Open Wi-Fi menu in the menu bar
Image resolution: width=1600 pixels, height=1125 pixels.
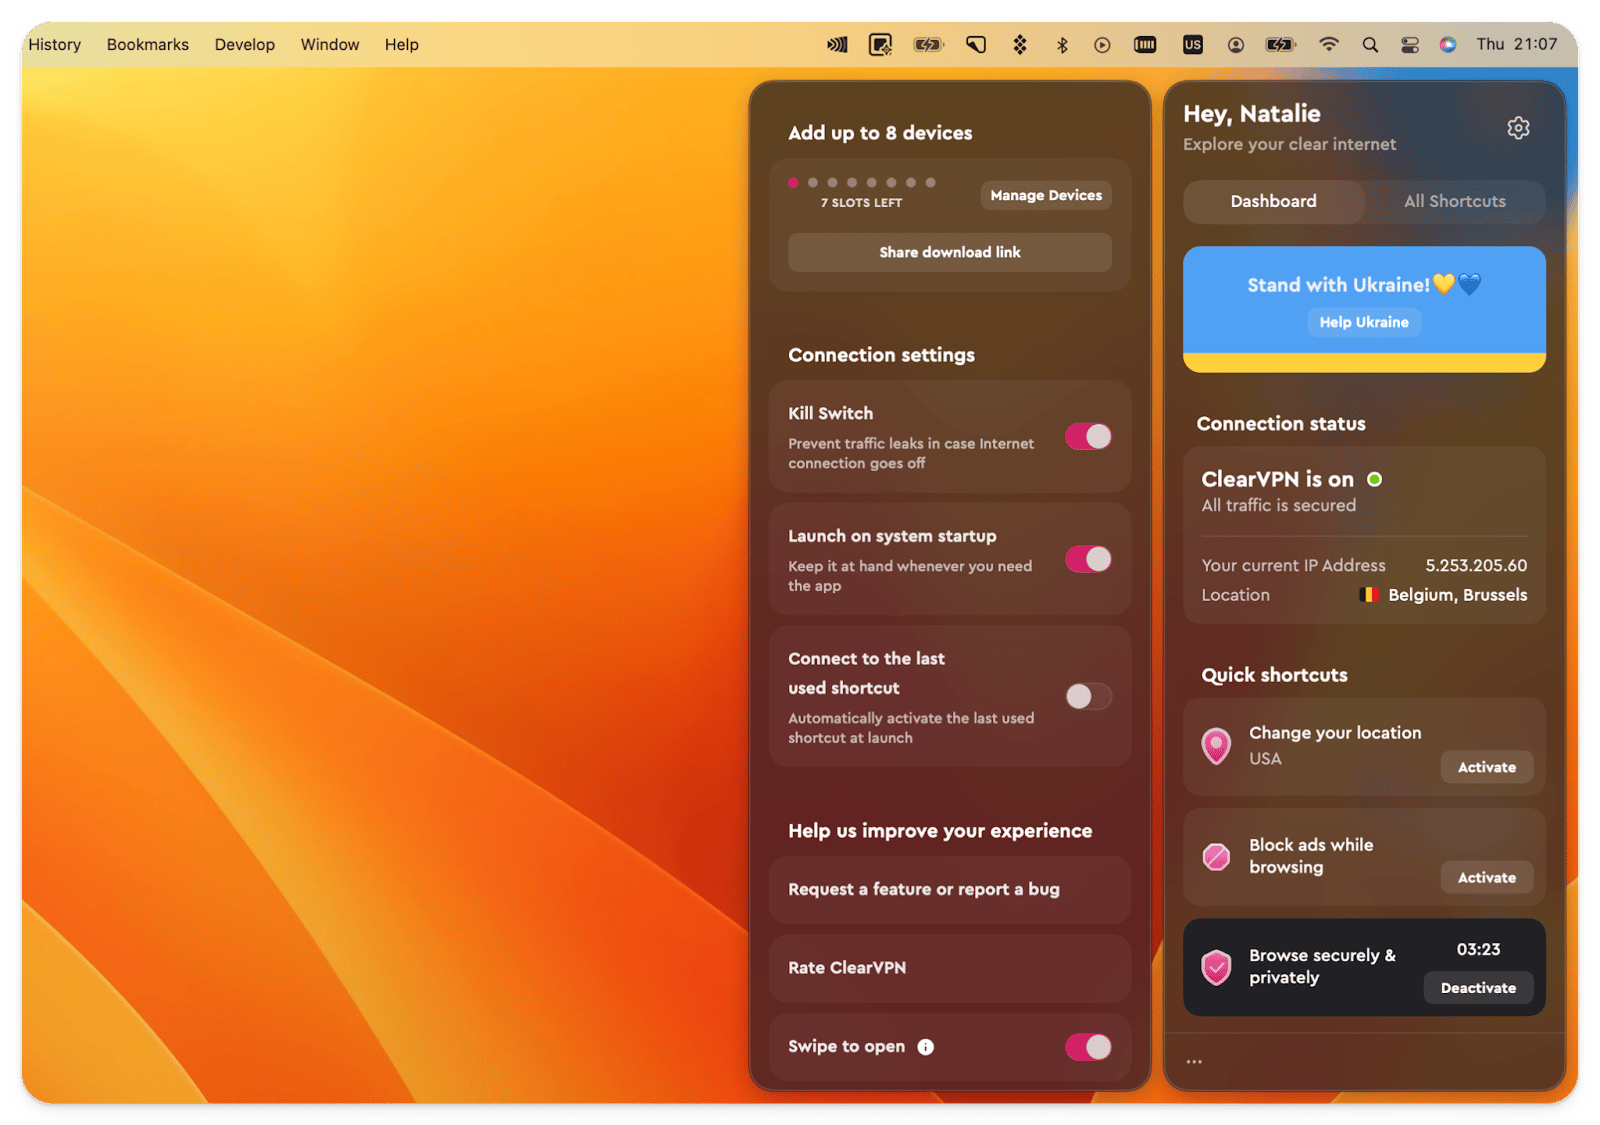[1328, 44]
